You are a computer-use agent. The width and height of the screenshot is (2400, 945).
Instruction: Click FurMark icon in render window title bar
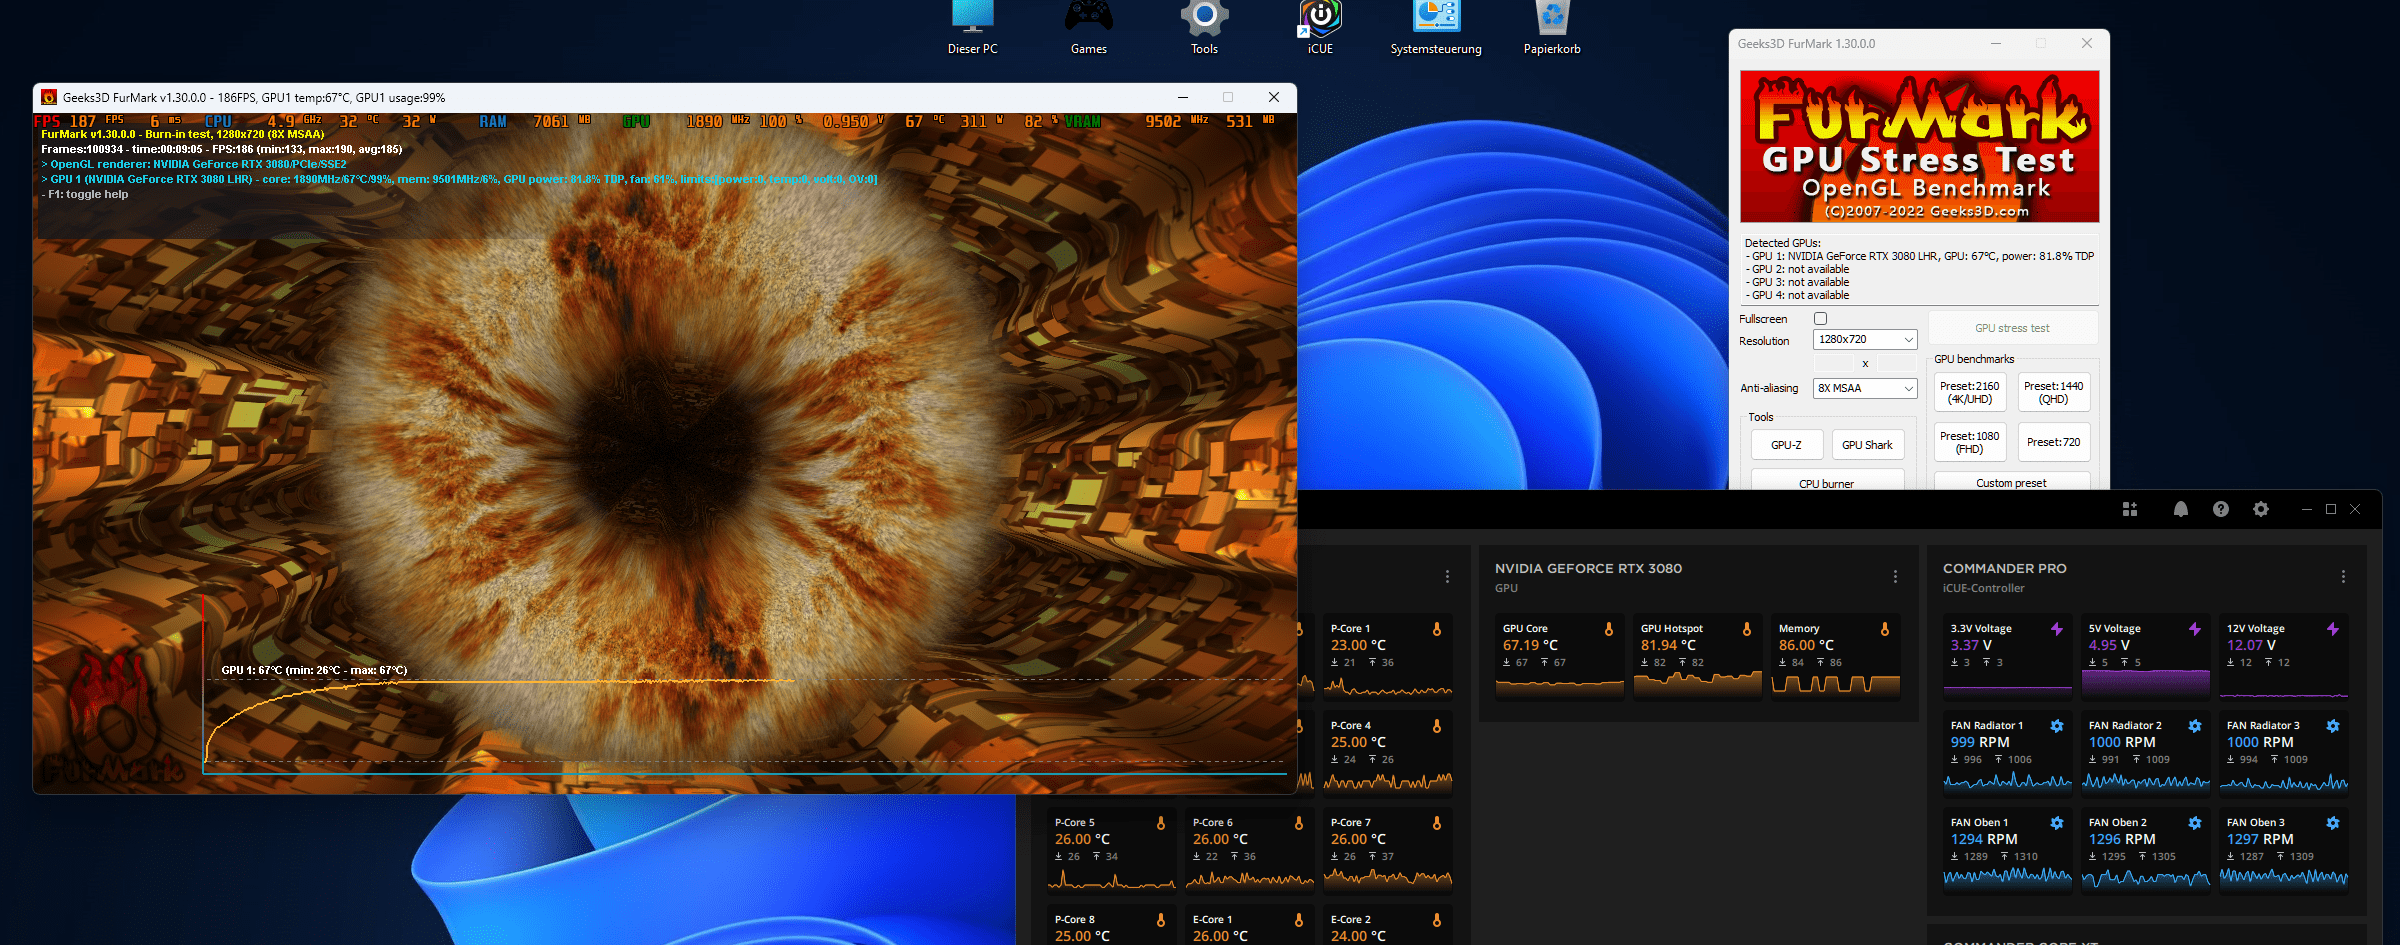pos(49,97)
